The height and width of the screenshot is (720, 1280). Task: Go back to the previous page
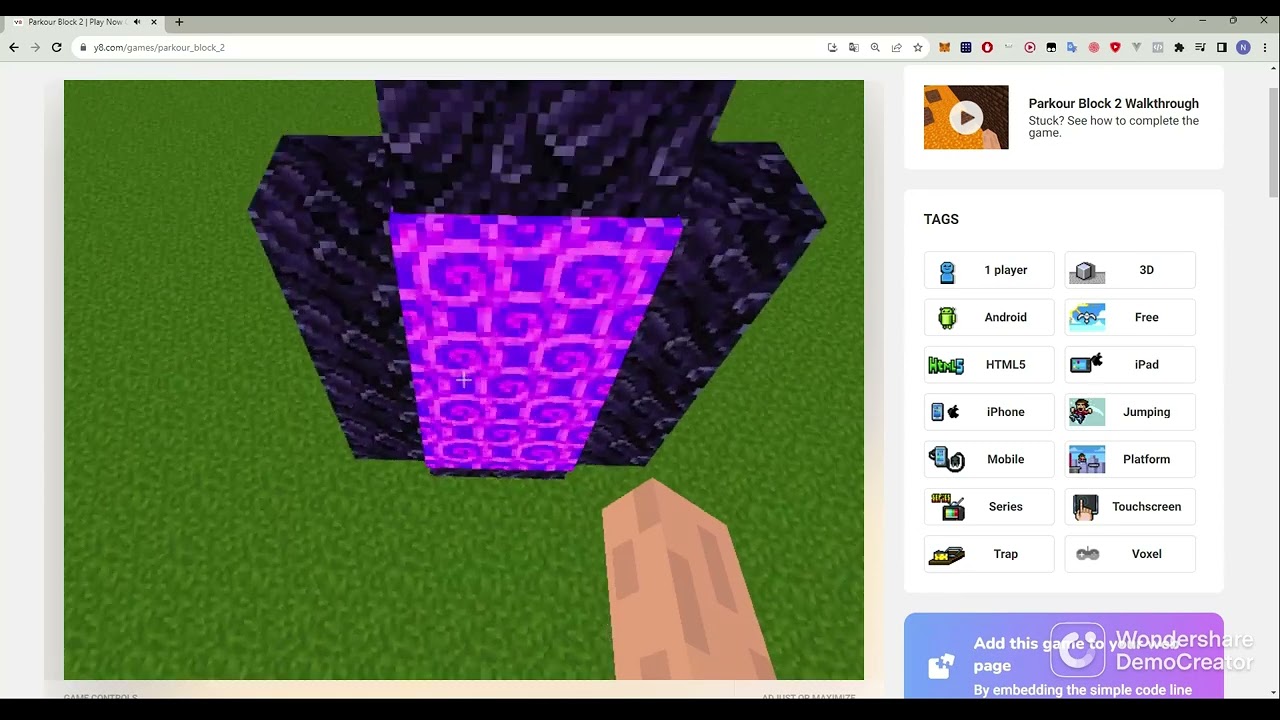pyautogui.click(x=14, y=47)
